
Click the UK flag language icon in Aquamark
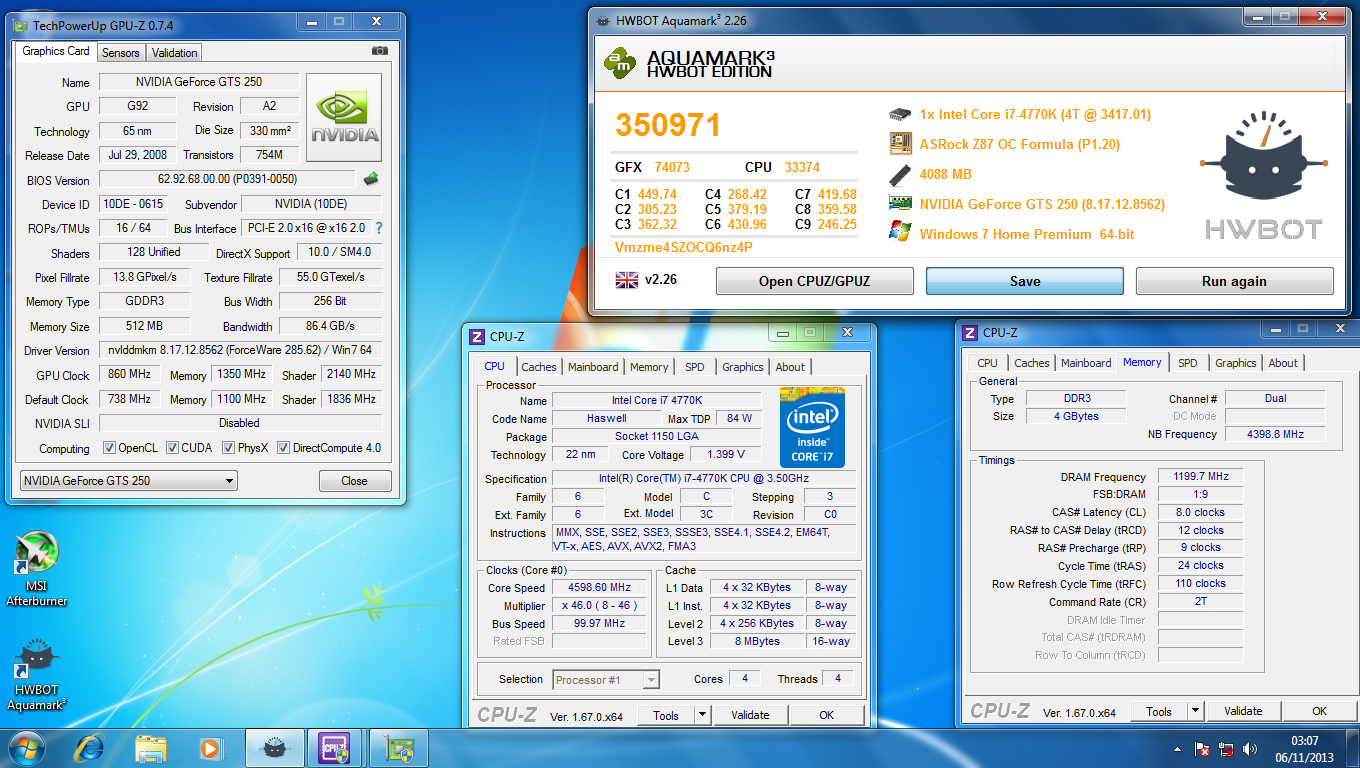coord(627,280)
